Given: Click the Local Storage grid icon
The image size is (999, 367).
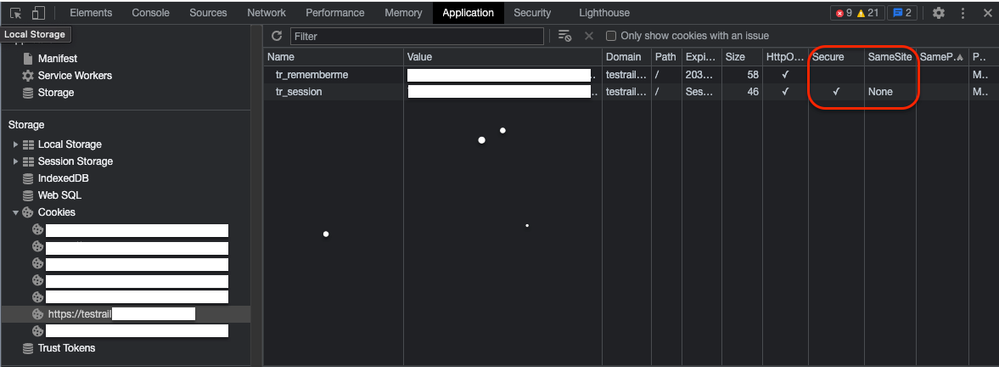Looking at the screenshot, I should point(28,145).
